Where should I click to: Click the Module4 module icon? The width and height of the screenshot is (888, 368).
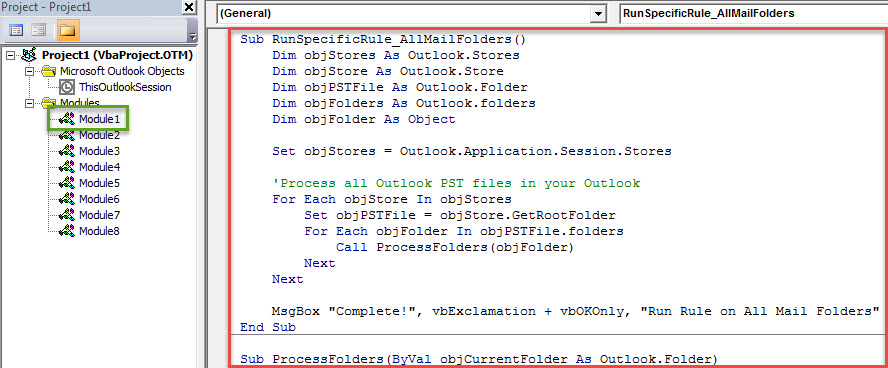pos(67,167)
